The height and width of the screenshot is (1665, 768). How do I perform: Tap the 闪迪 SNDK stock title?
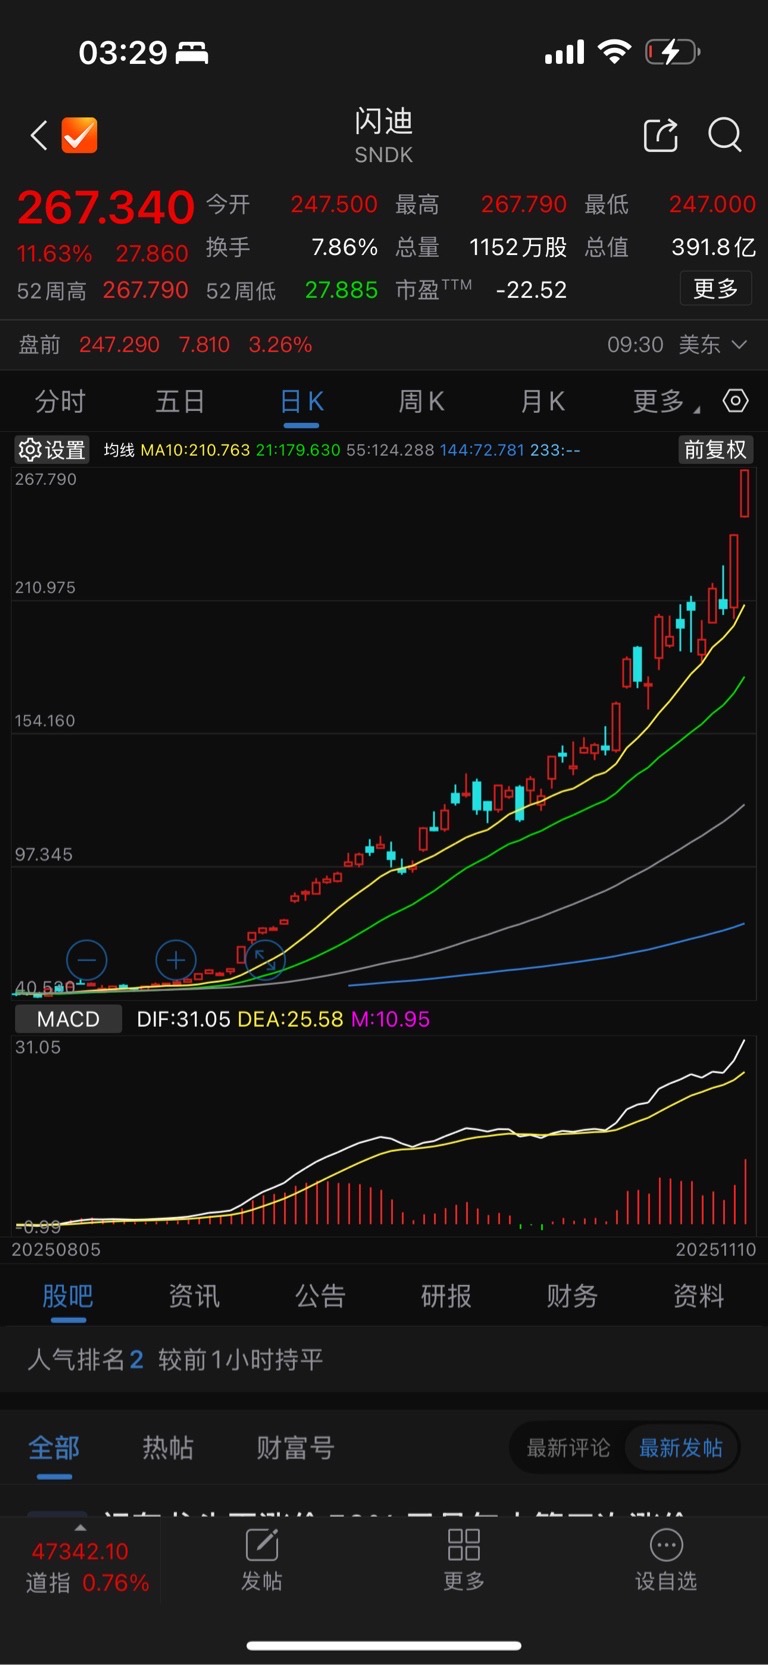click(384, 135)
